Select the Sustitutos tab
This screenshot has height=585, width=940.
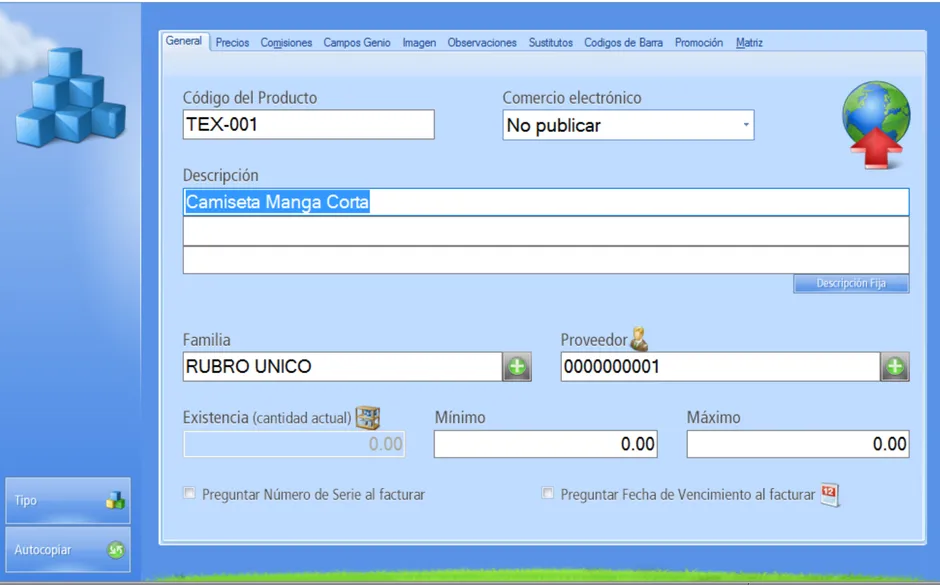550,43
